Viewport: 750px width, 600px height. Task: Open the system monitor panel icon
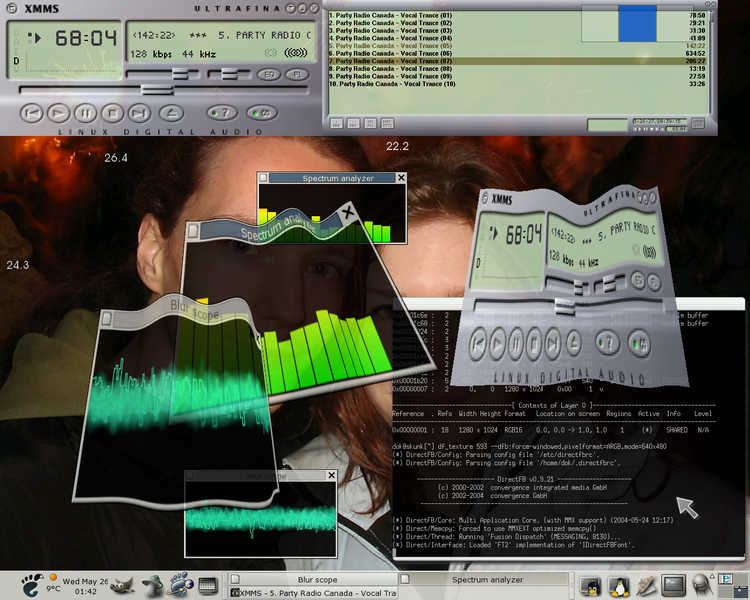click(x=208, y=585)
